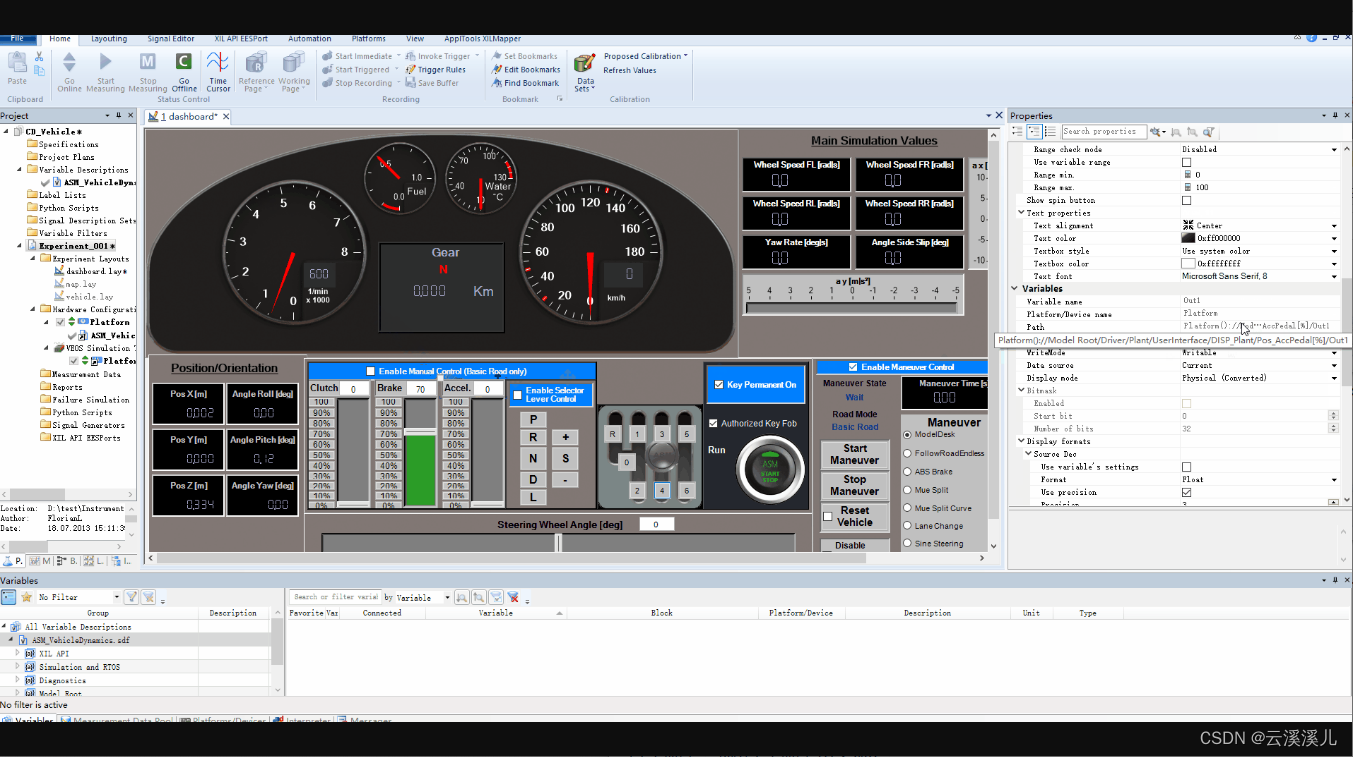Click the Brake pedal slider bar
1353x757 pixels.
421,451
